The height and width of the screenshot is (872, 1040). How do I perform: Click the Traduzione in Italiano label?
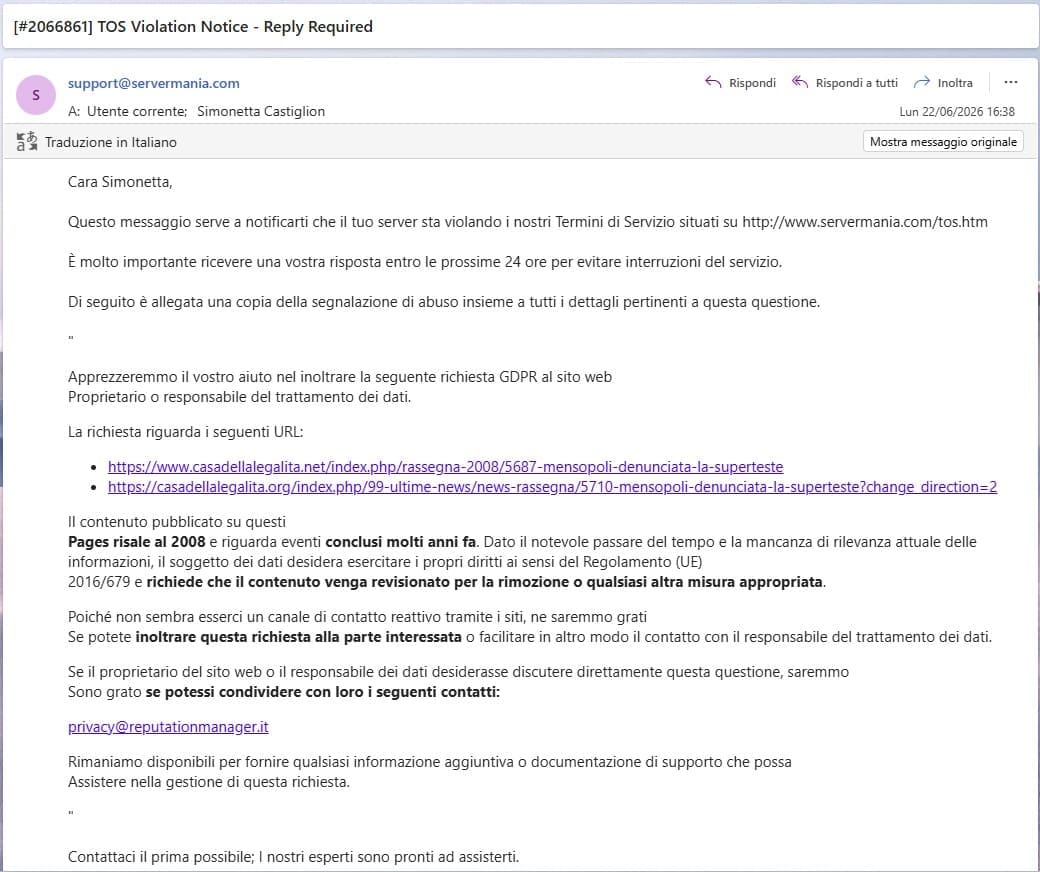click(x=111, y=142)
